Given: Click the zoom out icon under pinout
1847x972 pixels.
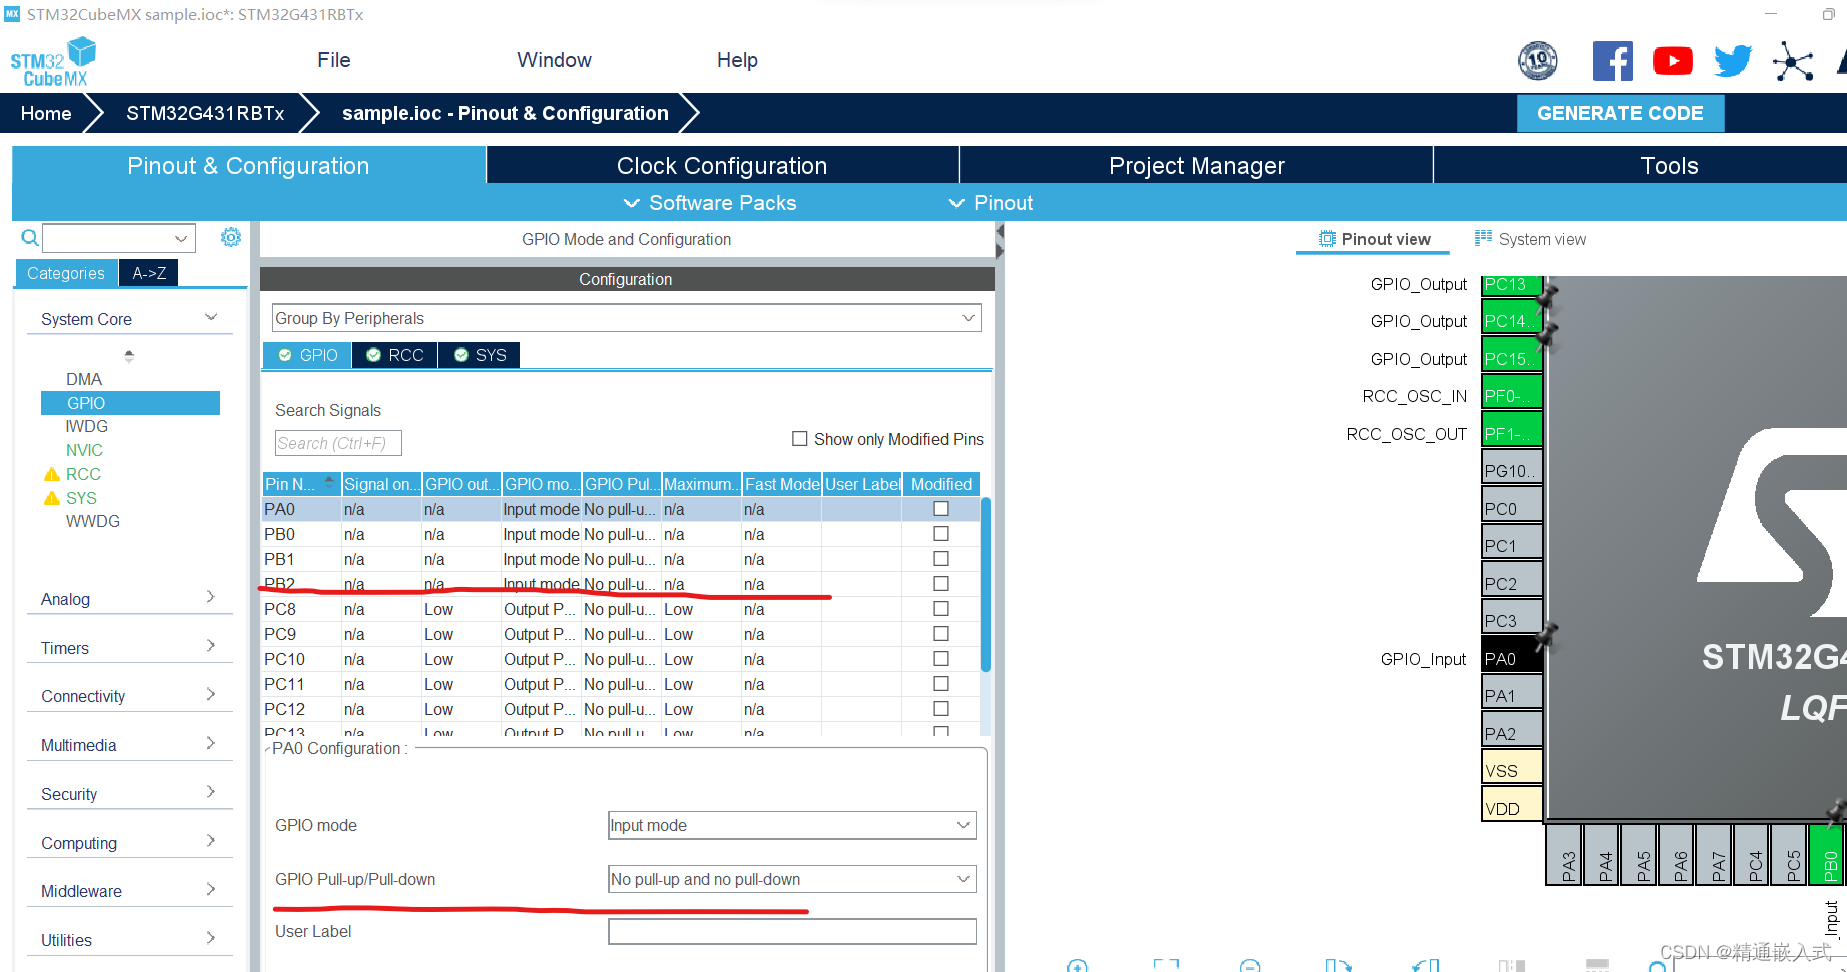Looking at the screenshot, I should (x=1250, y=965).
